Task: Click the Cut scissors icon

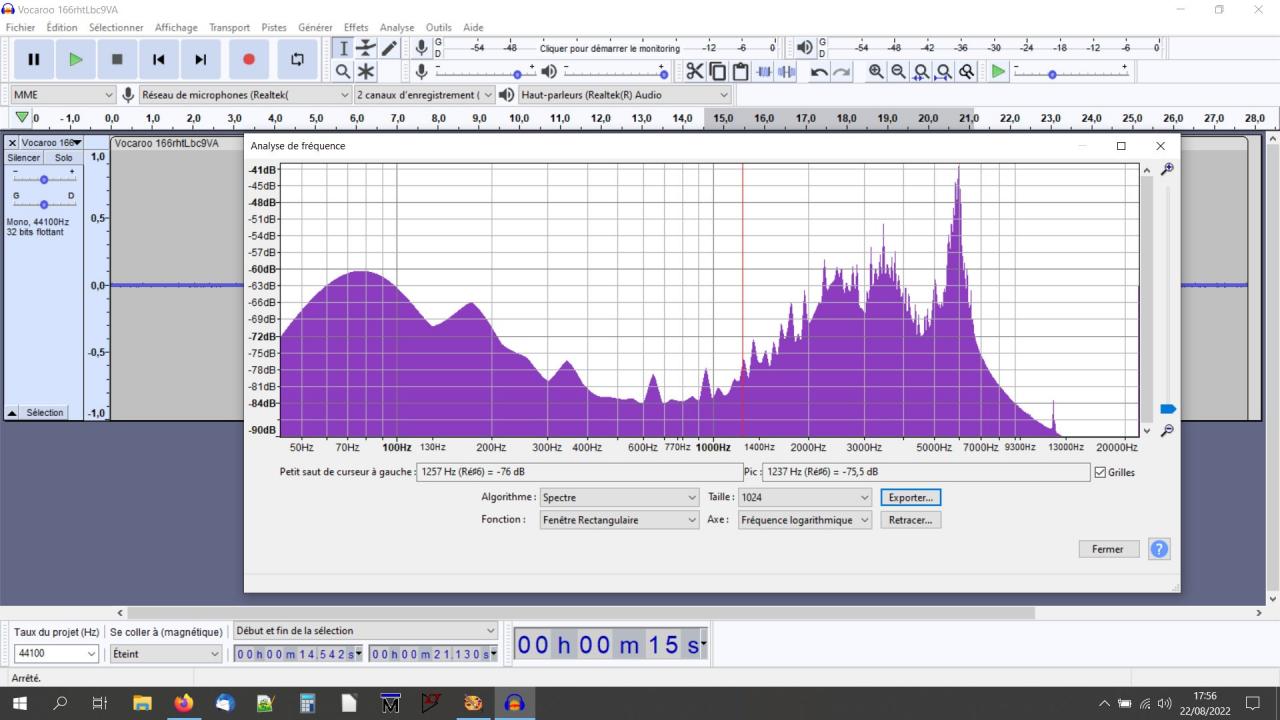Action: (x=694, y=71)
